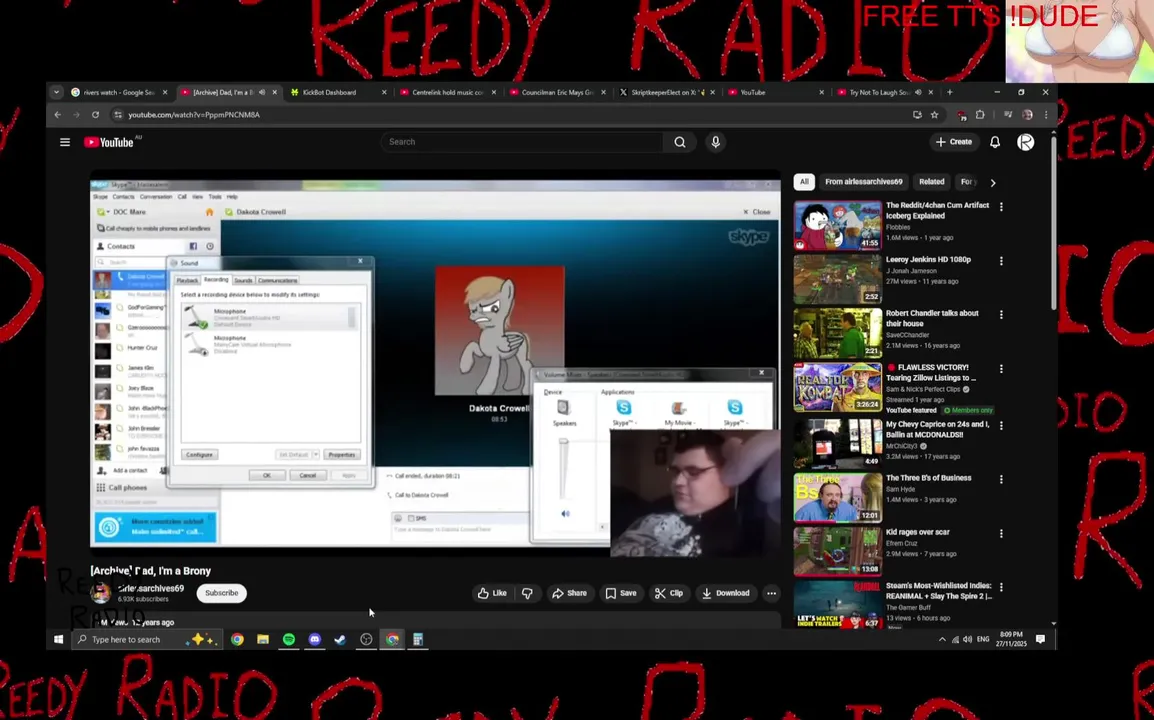The height and width of the screenshot is (720, 1154).
Task: Click the Create button
Action: coord(954,142)
